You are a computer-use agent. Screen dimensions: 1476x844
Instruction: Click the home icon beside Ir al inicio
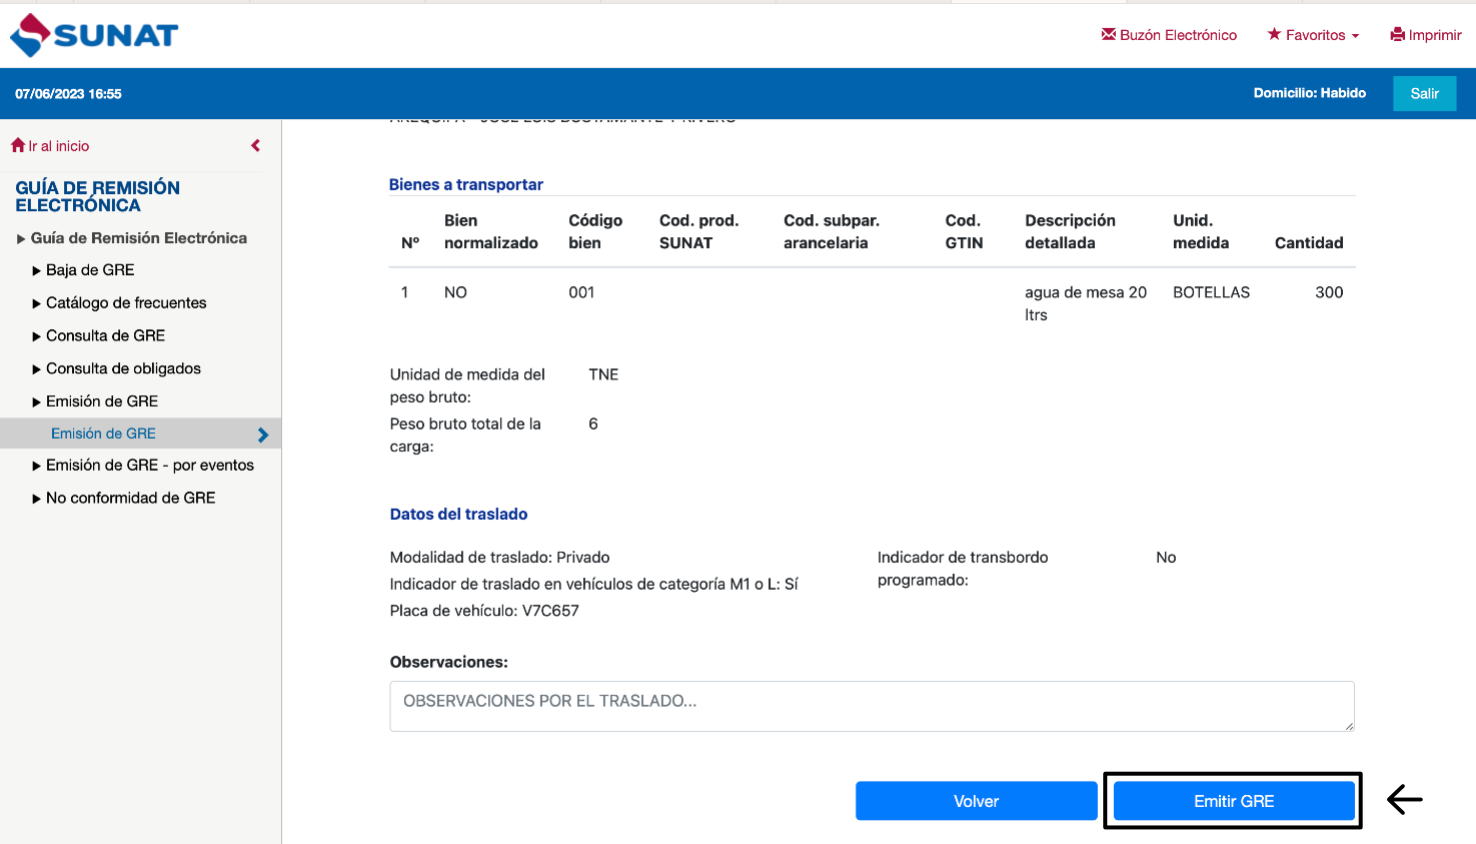click(18, 146)
